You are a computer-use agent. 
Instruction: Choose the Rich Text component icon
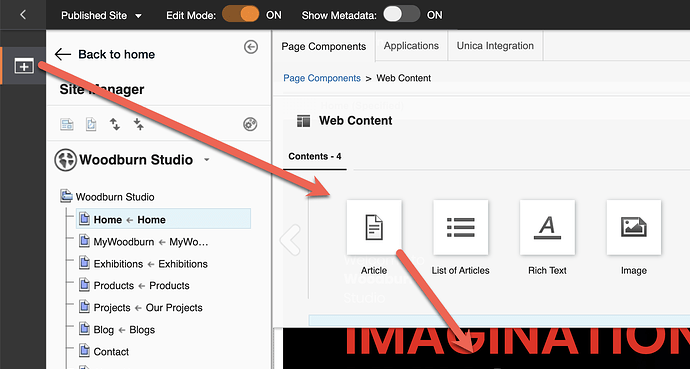[547, 227]
